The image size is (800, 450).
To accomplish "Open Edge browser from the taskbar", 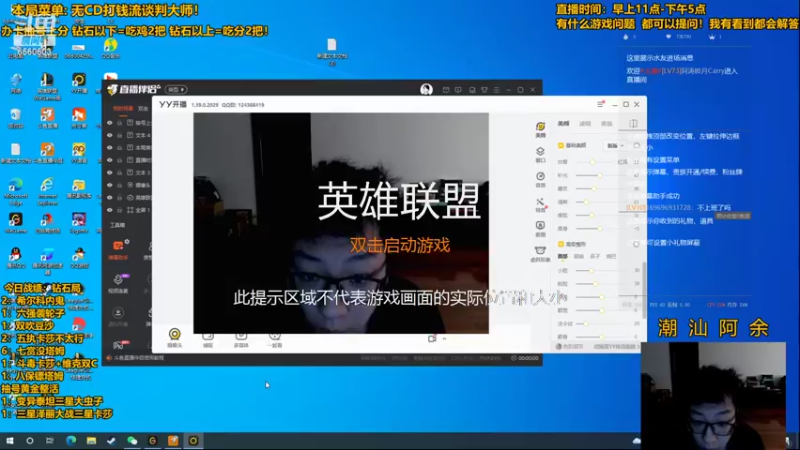I will (71, 441).
